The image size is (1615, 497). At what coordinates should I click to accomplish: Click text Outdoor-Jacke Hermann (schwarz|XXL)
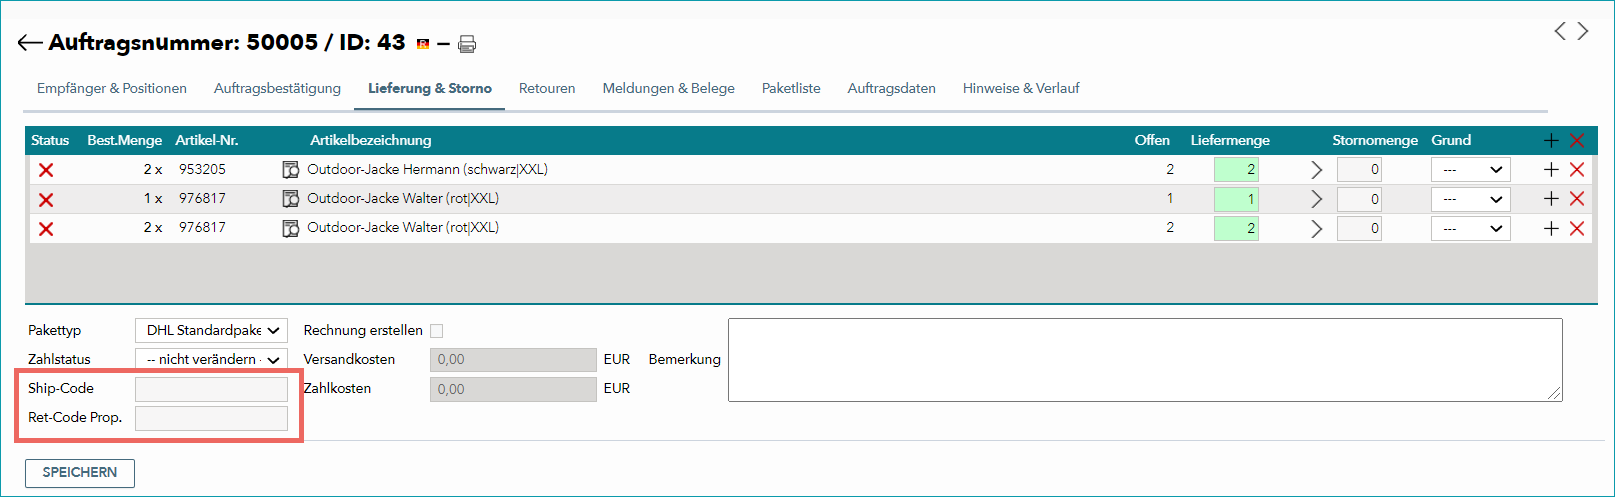point(427,170)
